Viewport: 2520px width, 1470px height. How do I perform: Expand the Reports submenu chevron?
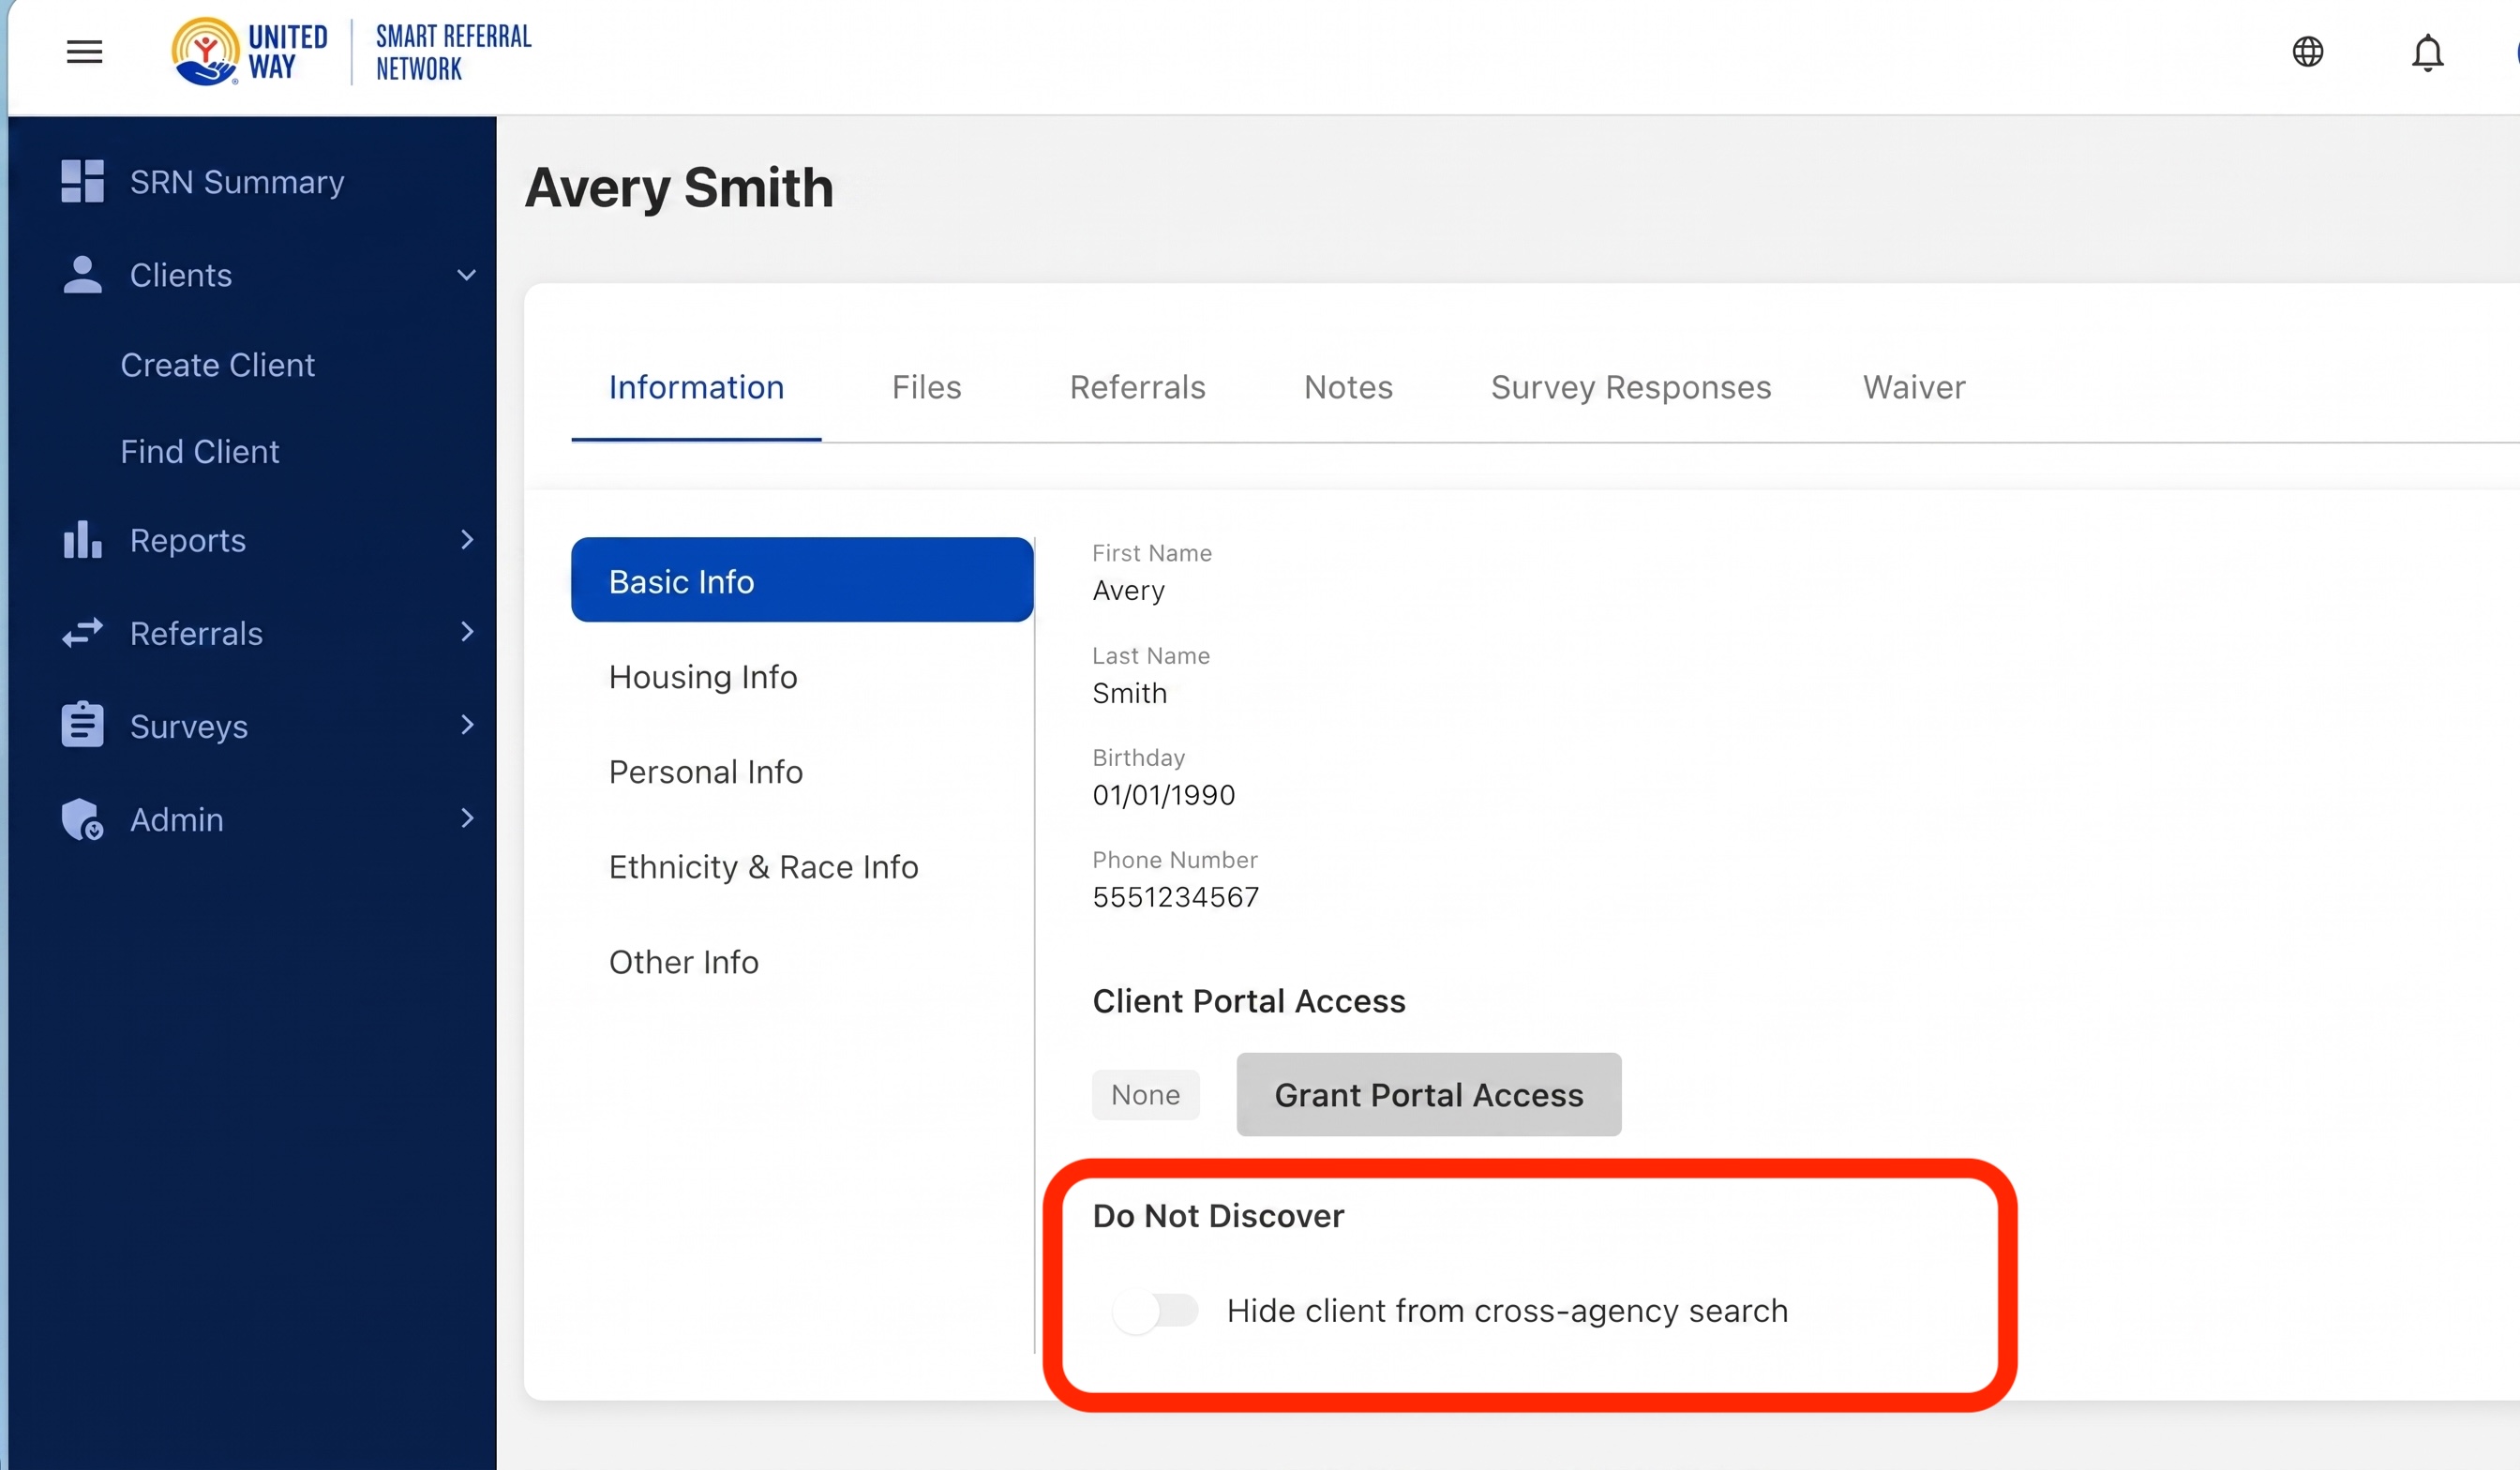tap(467, 539)
